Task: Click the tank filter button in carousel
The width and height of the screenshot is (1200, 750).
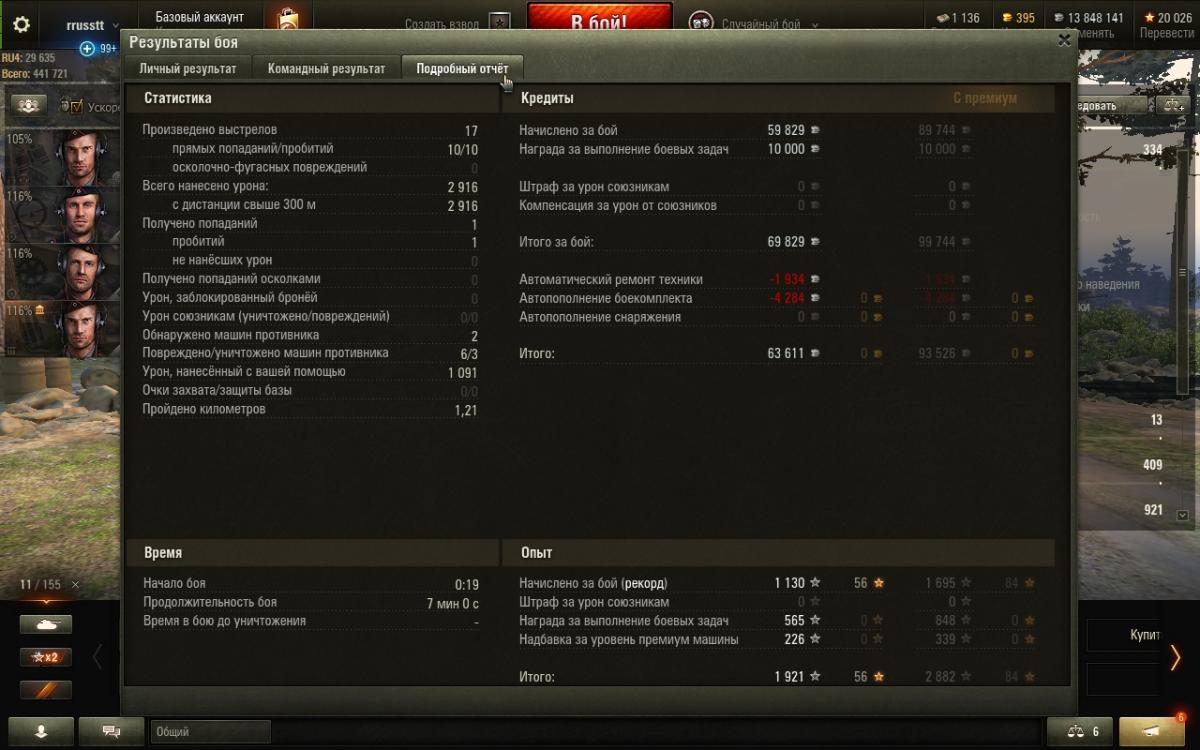Action: click(46, 624)
